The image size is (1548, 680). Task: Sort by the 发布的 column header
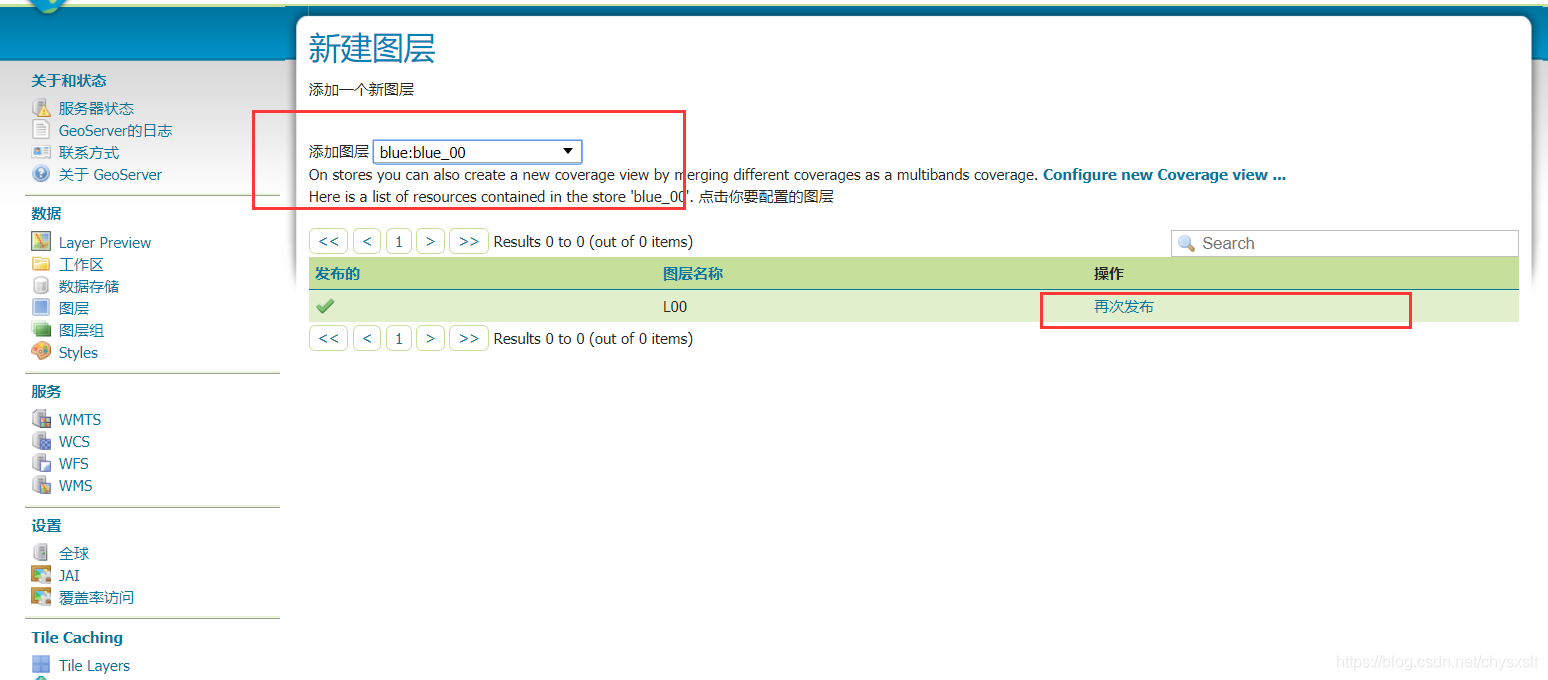point(337,273)
